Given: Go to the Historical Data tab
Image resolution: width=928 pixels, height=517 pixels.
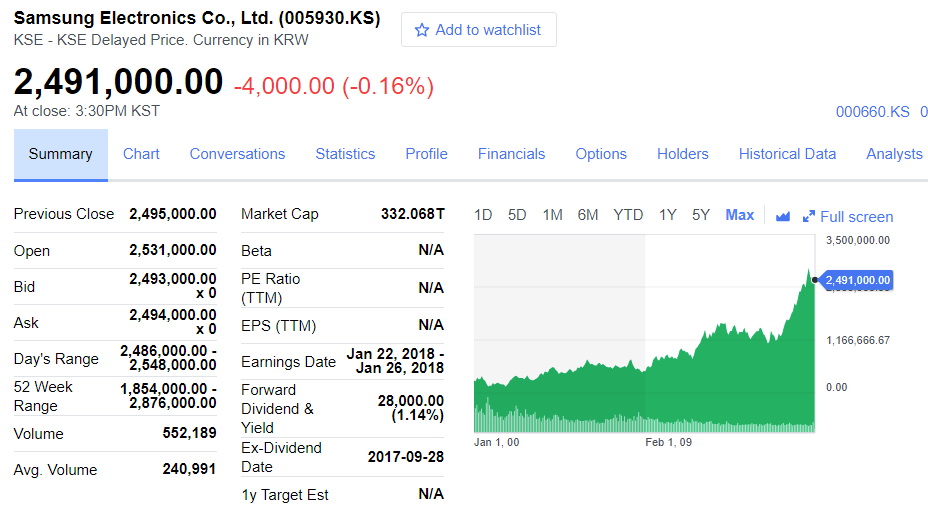Looking at the screenshot, I should pos(787,154).
